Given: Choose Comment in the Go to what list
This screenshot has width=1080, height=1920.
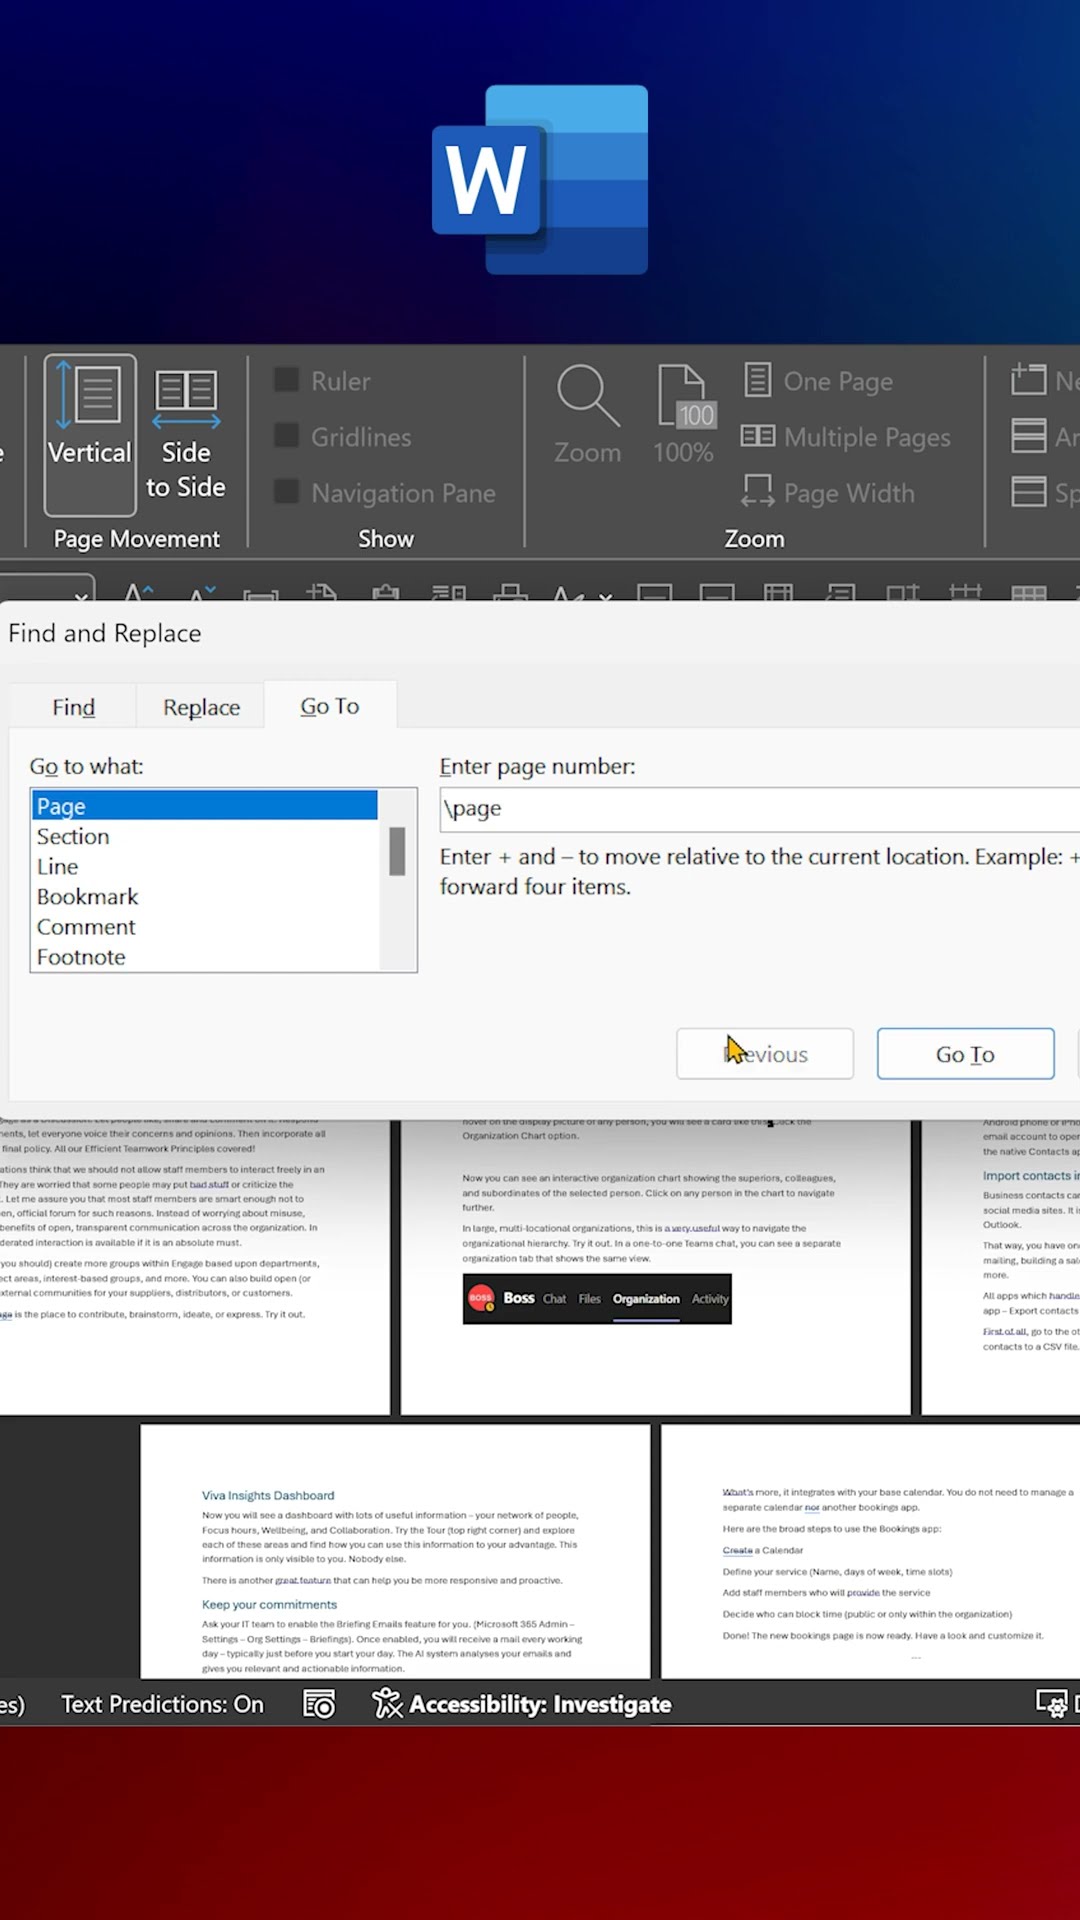Looking at the screenshot, I should coord(205,927).
